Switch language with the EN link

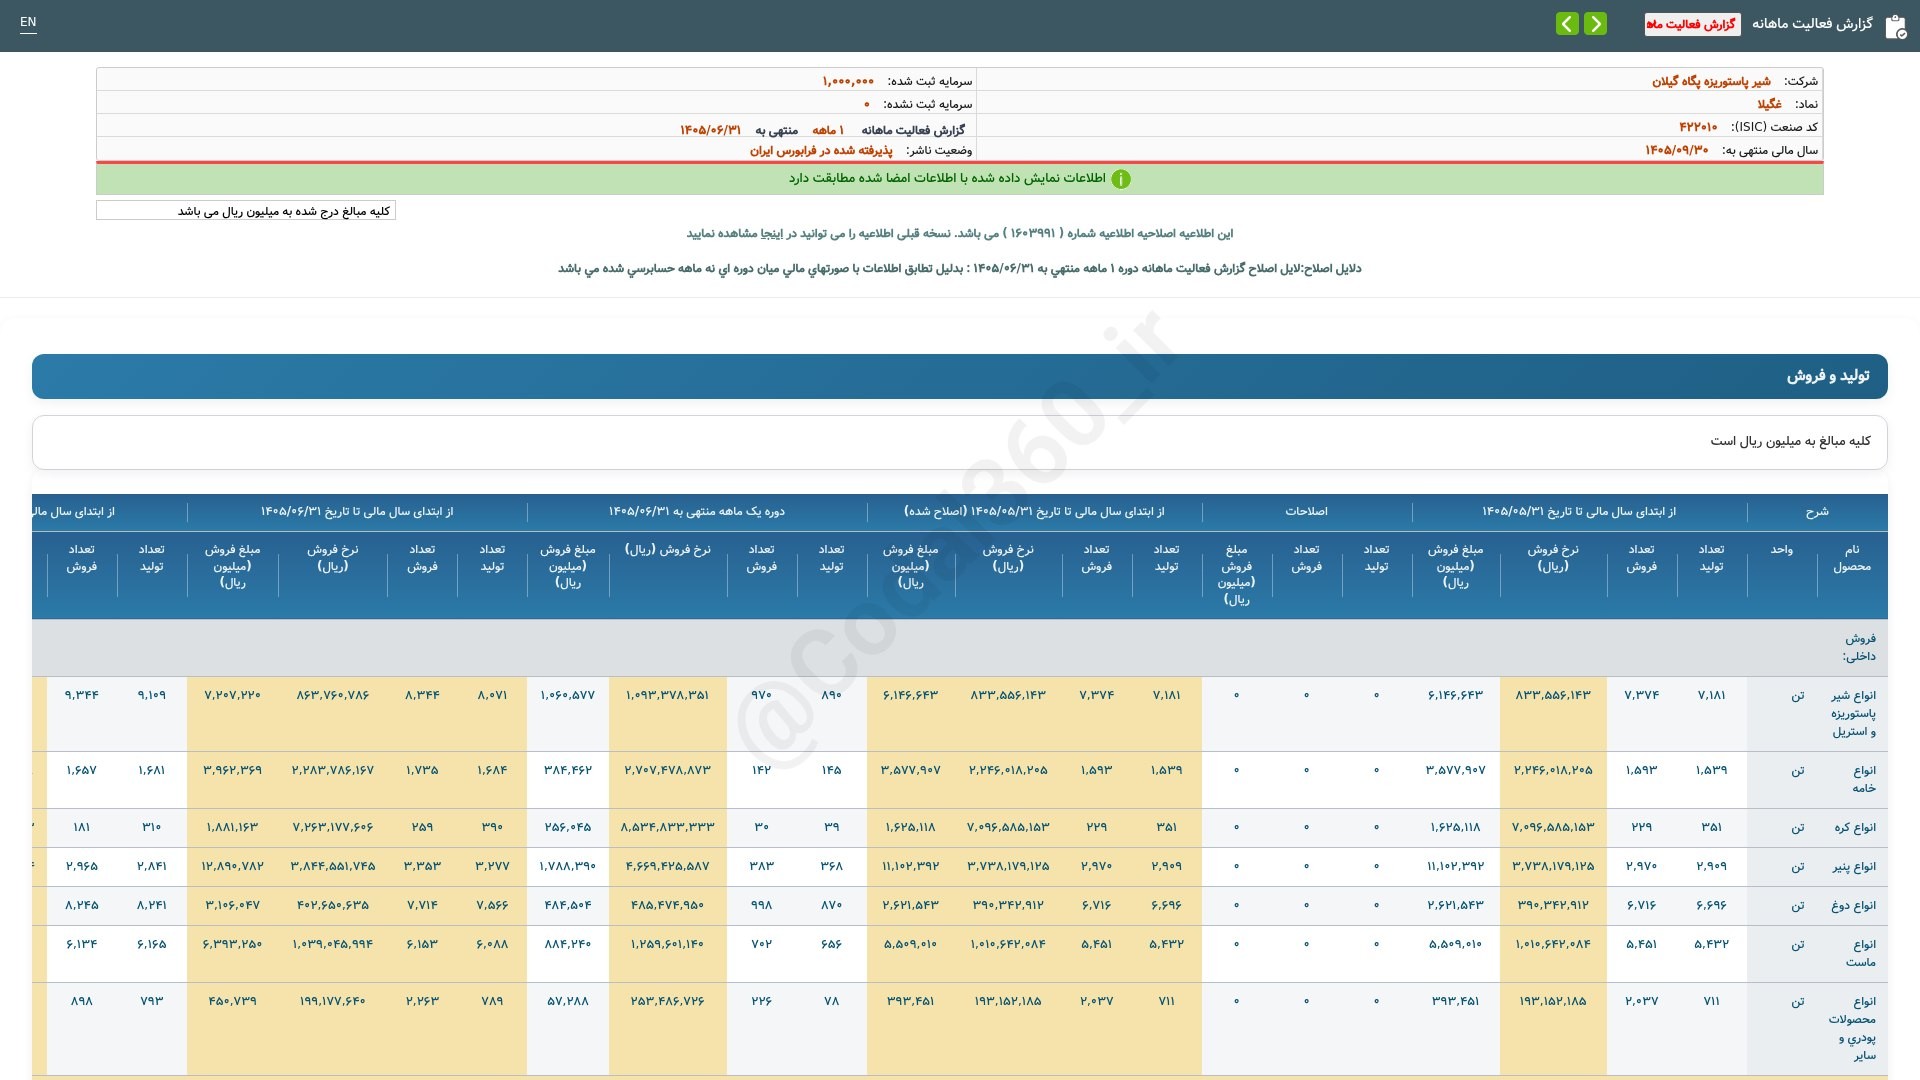28,22
